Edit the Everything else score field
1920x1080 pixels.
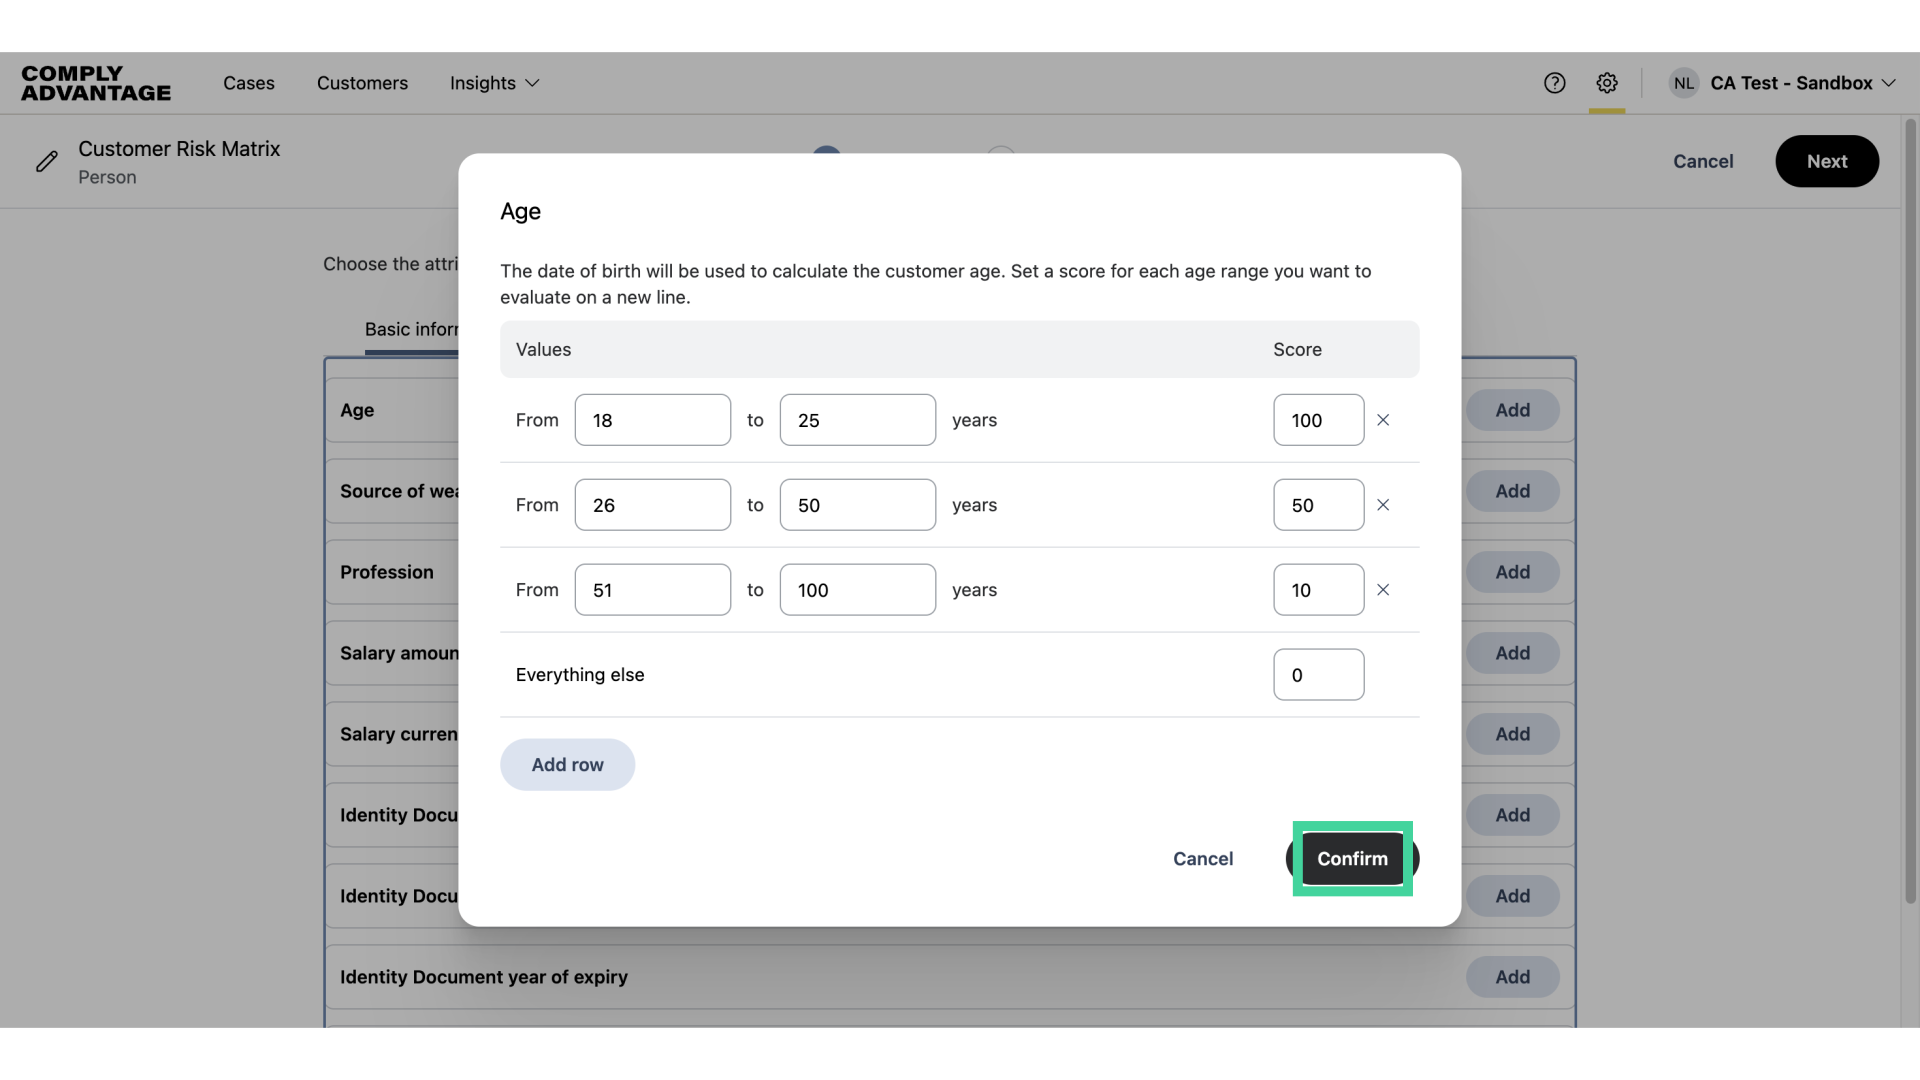pyautogui.click(x=1318, y=675)
